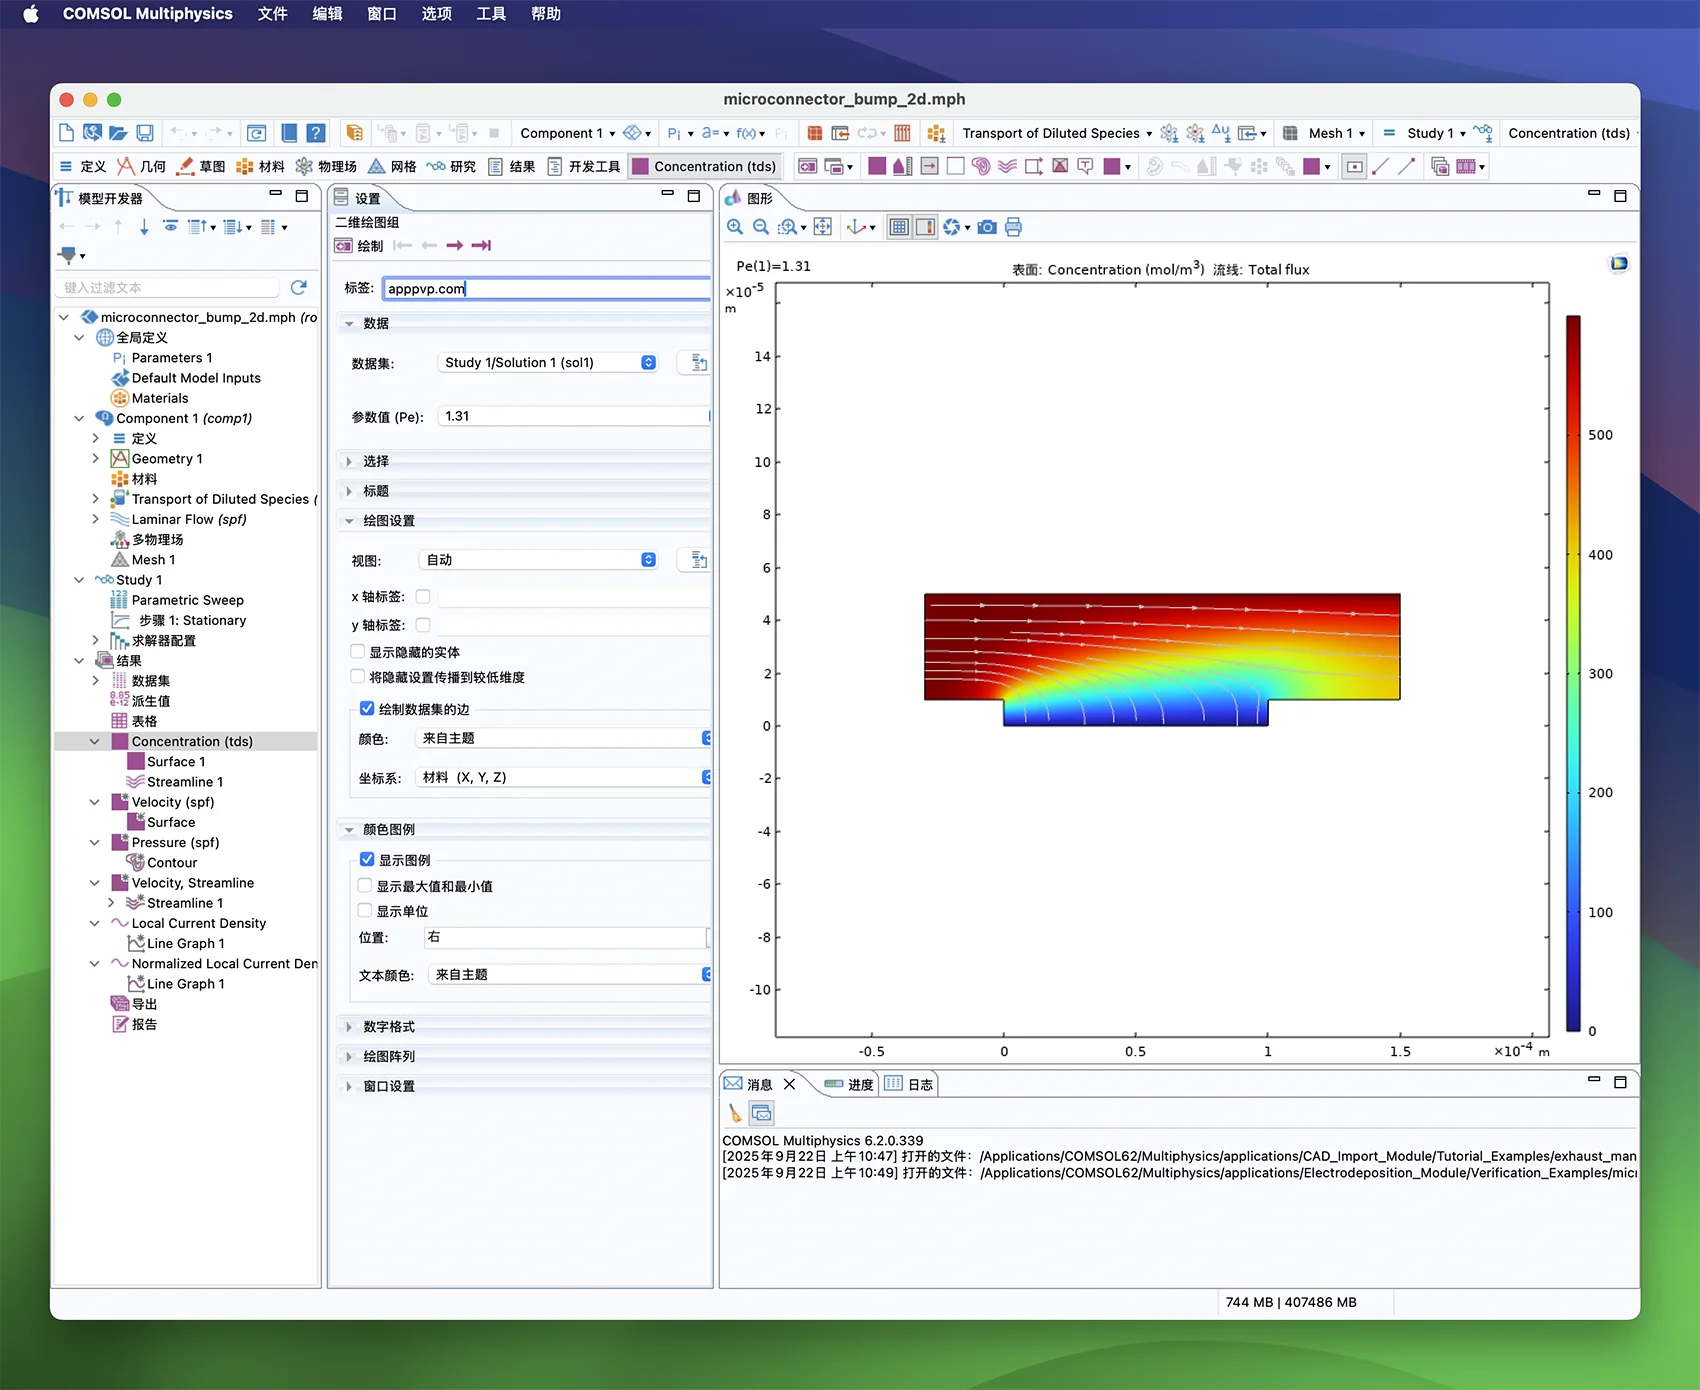Plot next parameter value arrow
This screenshot has height=1390, width=1700.
click(455, 246)
